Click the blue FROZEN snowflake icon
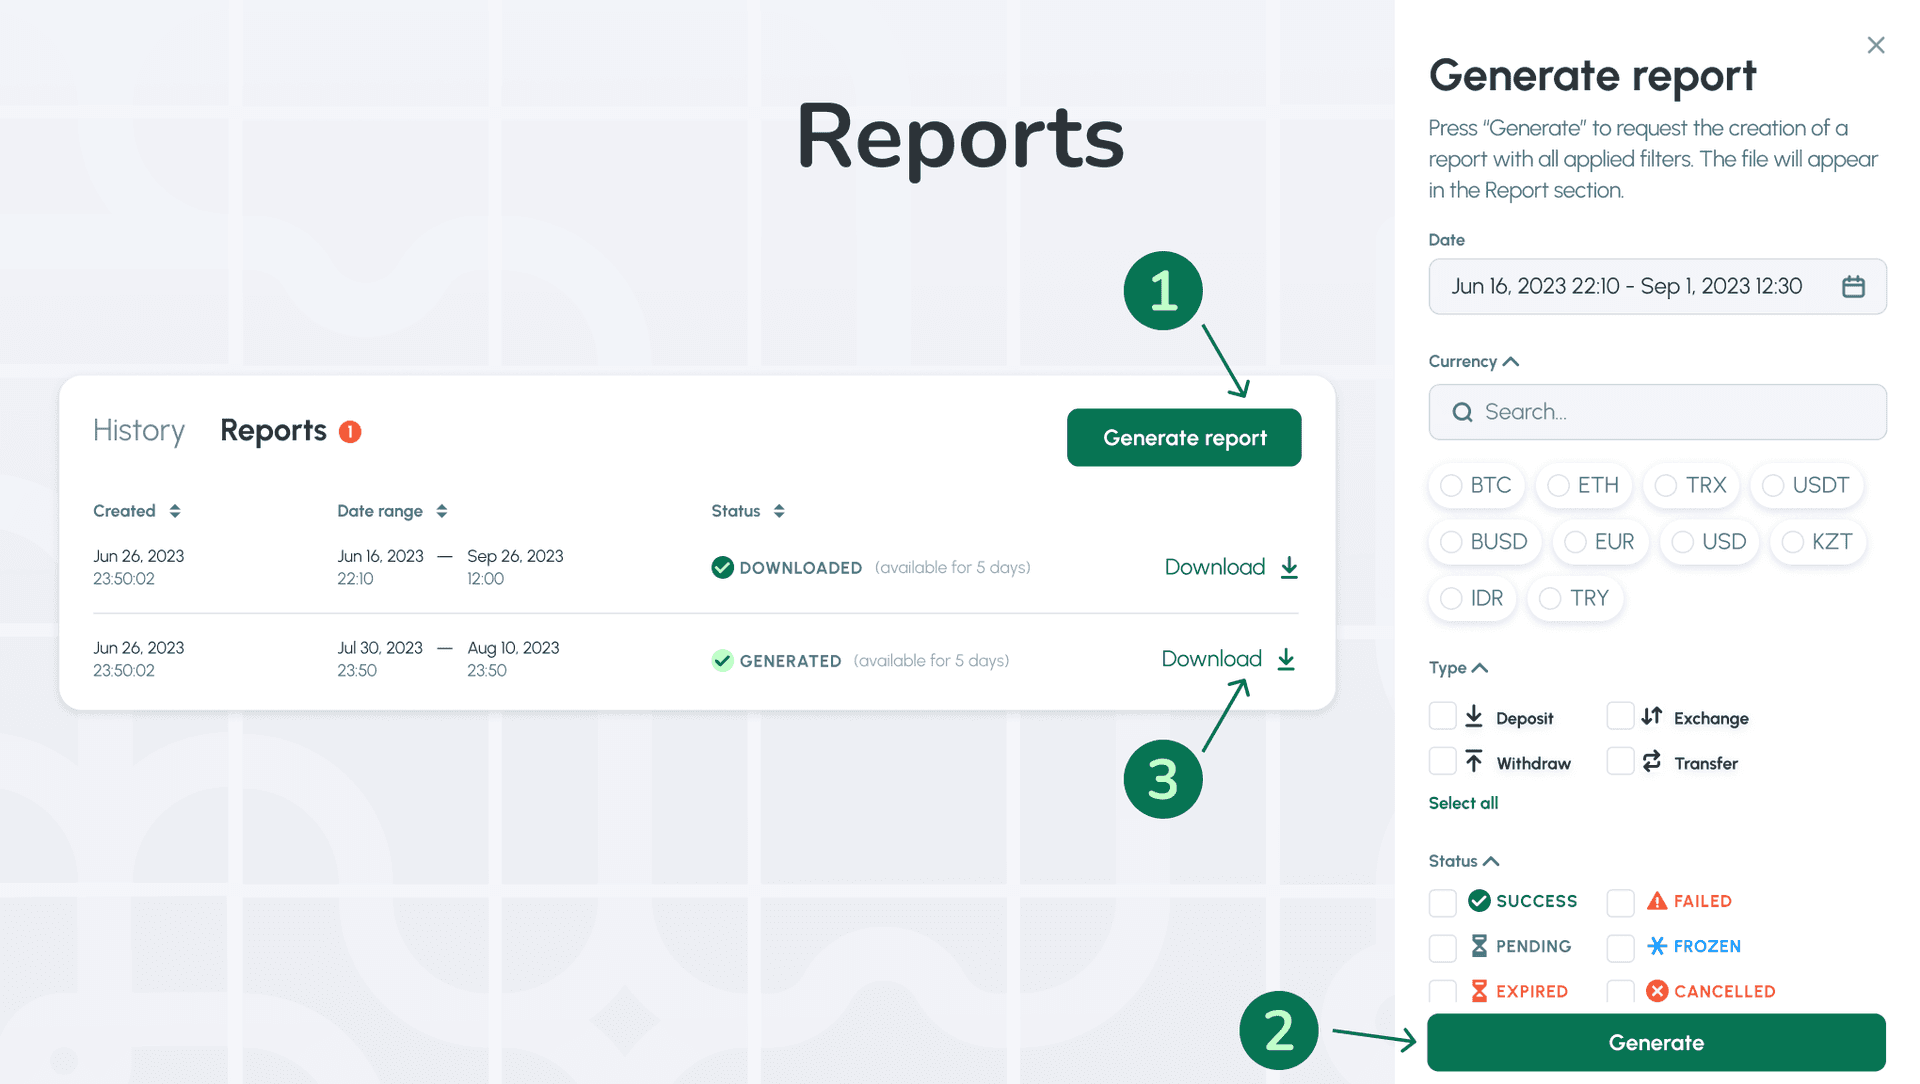 (1657, 945)
